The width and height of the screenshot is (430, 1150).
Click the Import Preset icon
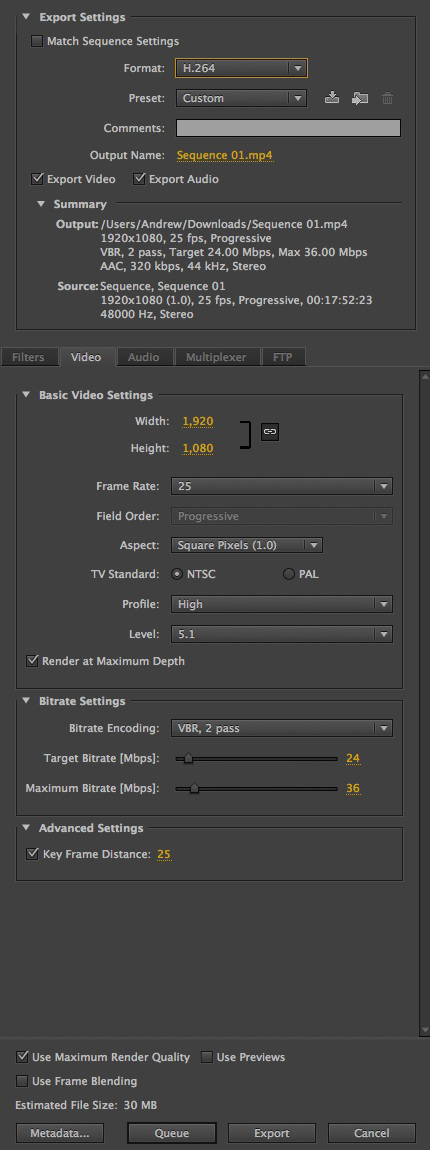pos(360,98)
